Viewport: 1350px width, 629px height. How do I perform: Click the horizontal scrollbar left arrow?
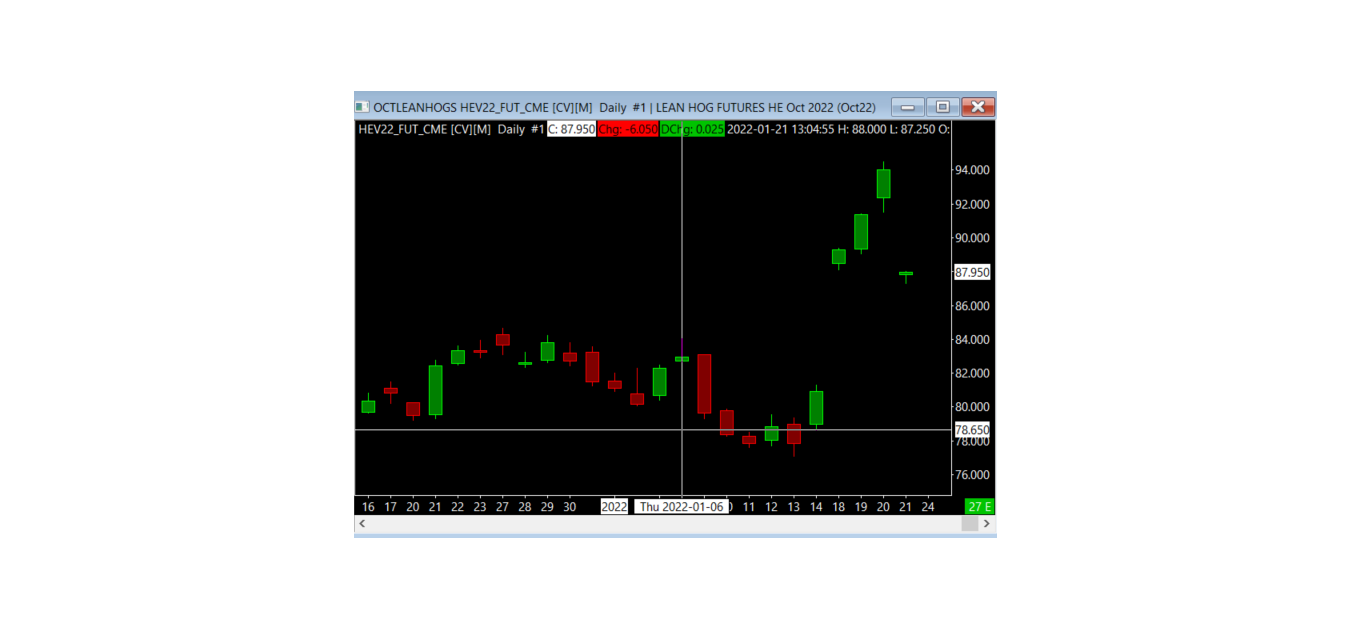point(362,524)
